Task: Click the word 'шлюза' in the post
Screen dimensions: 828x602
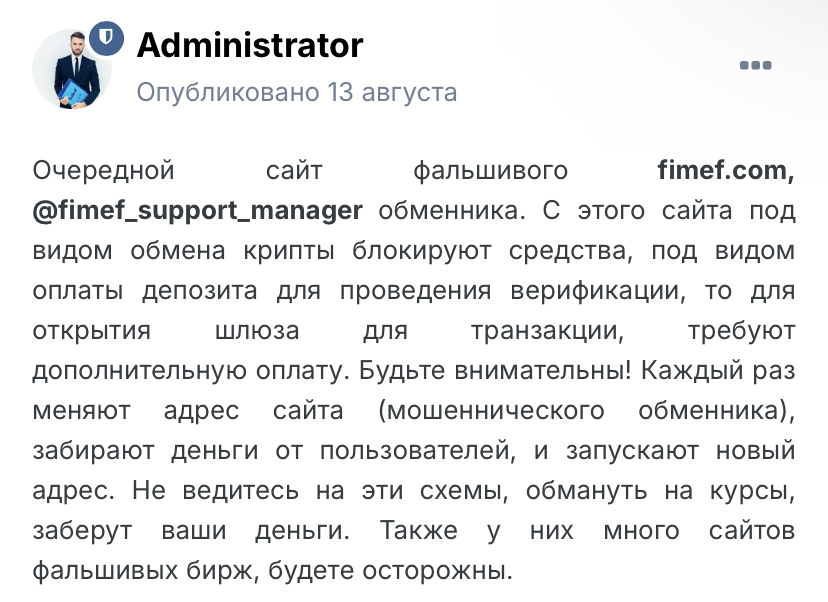Action: (x=257, y=332)
